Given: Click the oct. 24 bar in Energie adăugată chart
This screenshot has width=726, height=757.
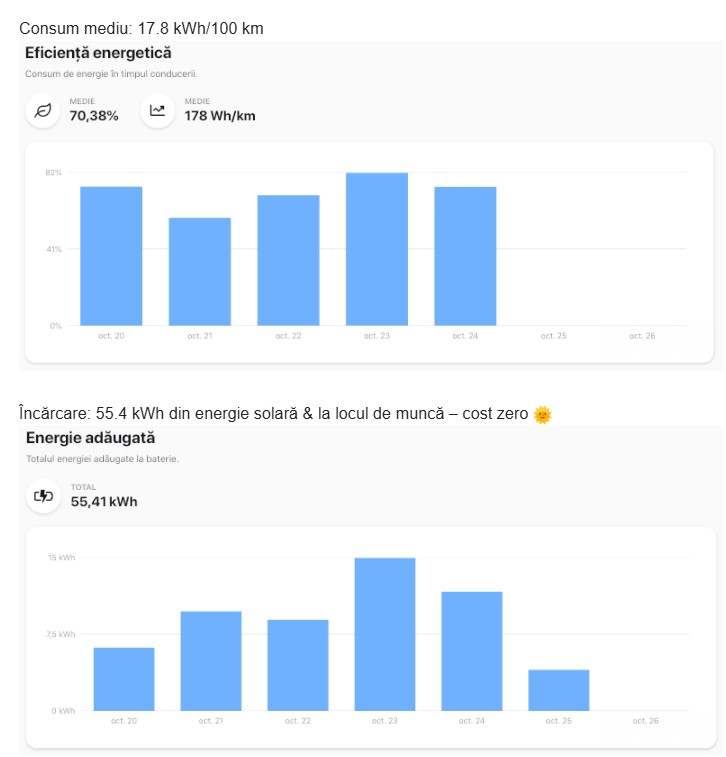Looking at the screenshot, I should tap(472, 651).
